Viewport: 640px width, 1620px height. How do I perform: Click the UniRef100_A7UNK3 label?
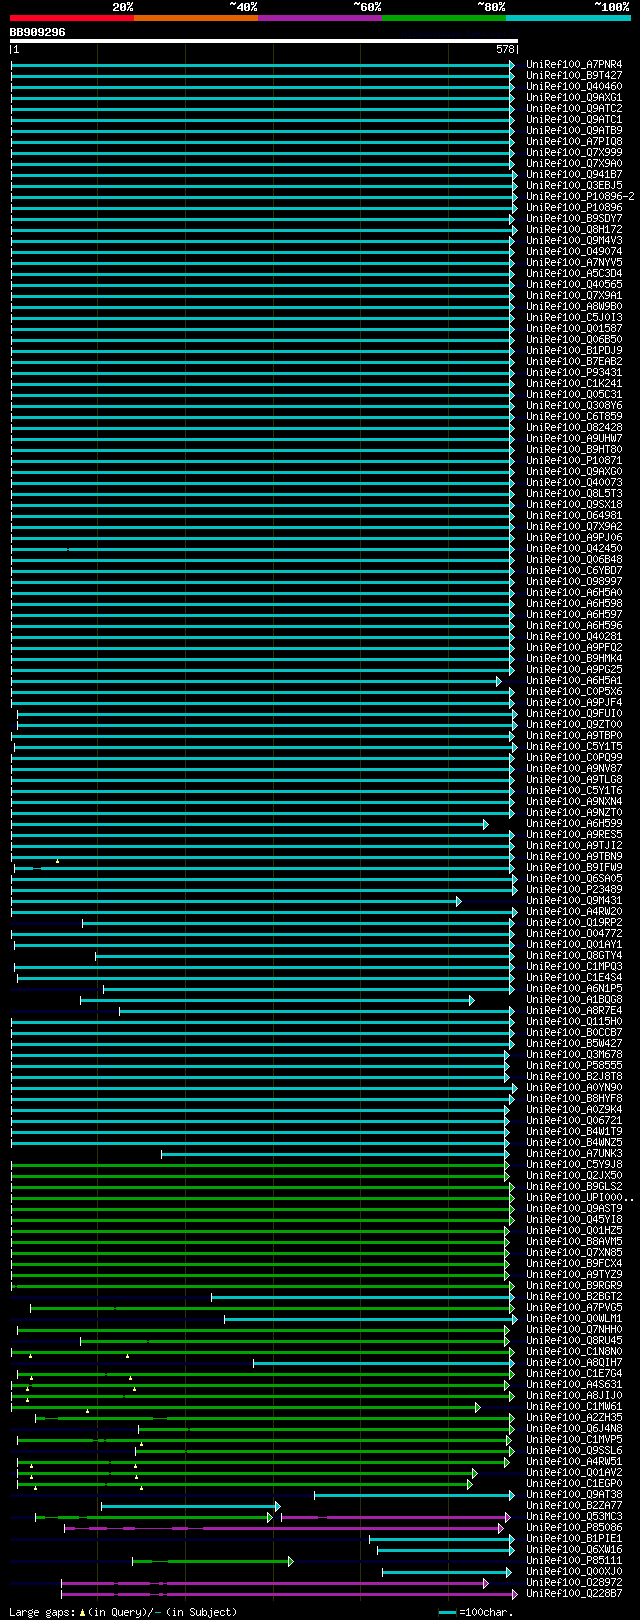coord(574,1154)
